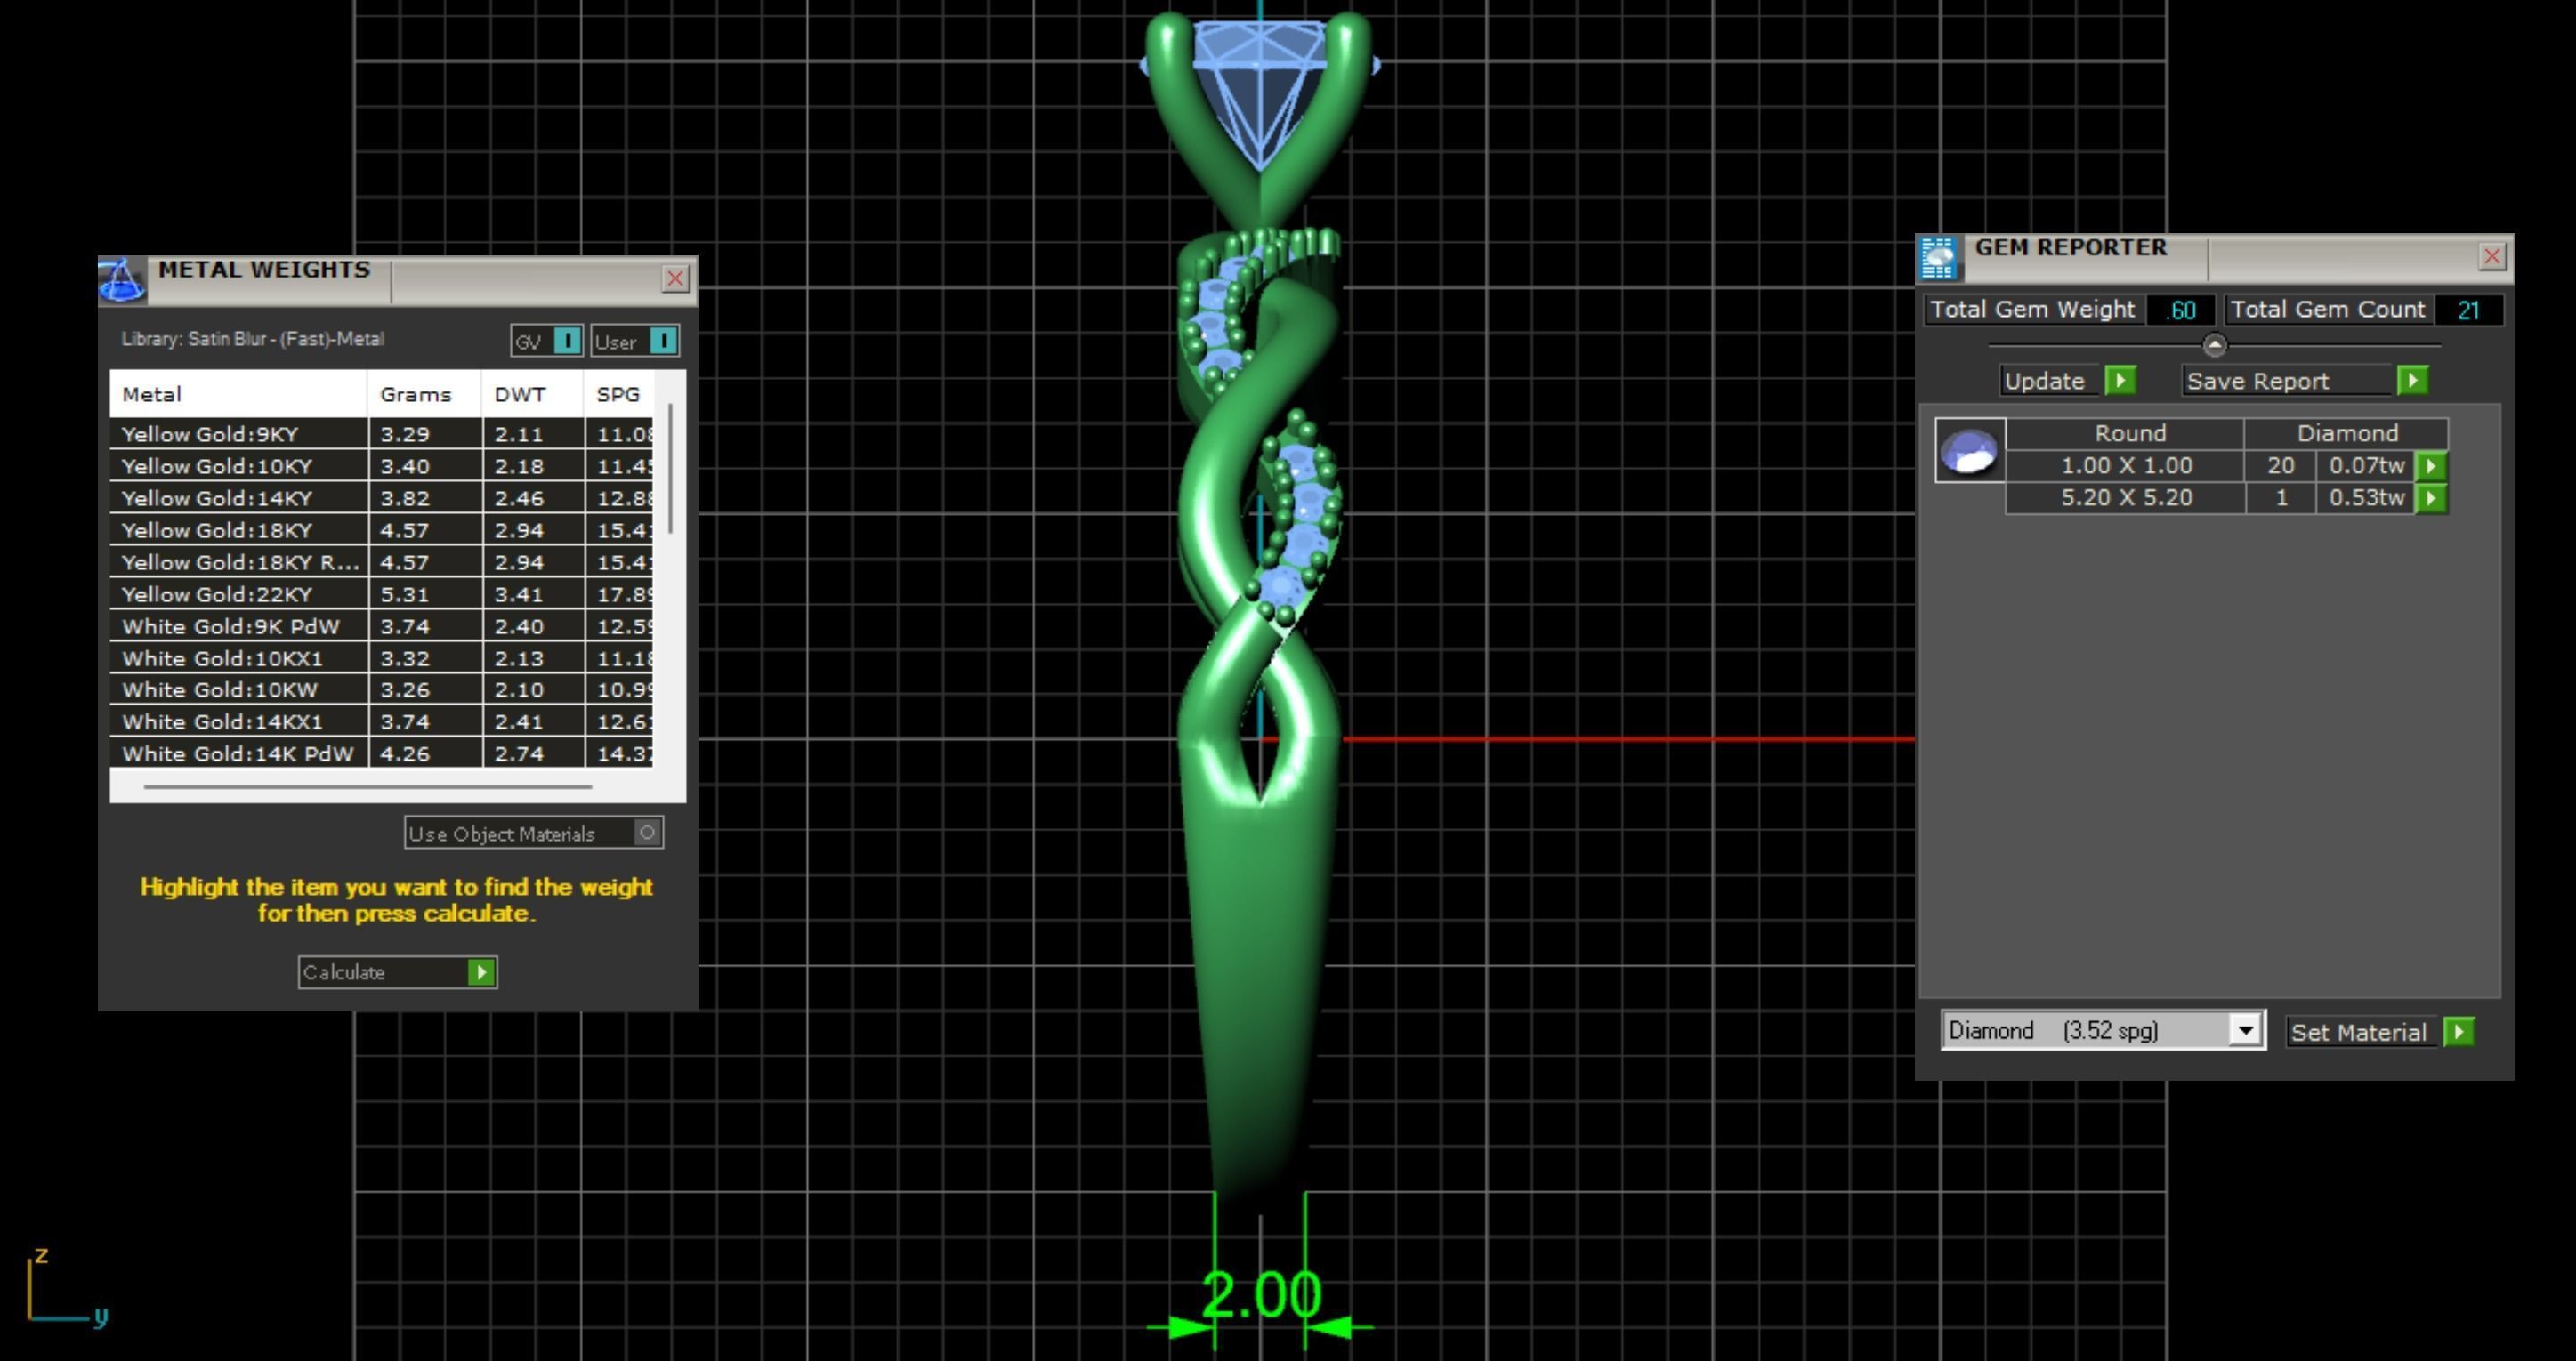Click the Set Material button

[2379, 1032]
